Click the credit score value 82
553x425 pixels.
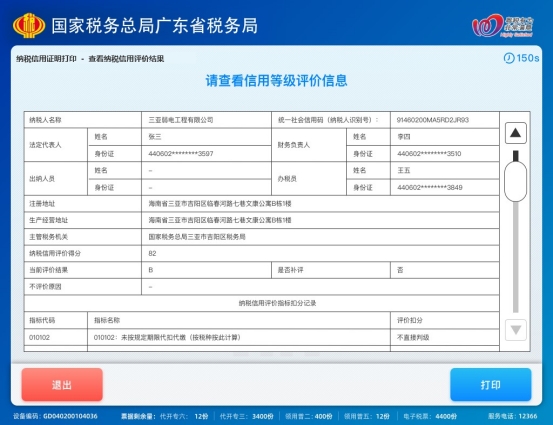[152, 253]
